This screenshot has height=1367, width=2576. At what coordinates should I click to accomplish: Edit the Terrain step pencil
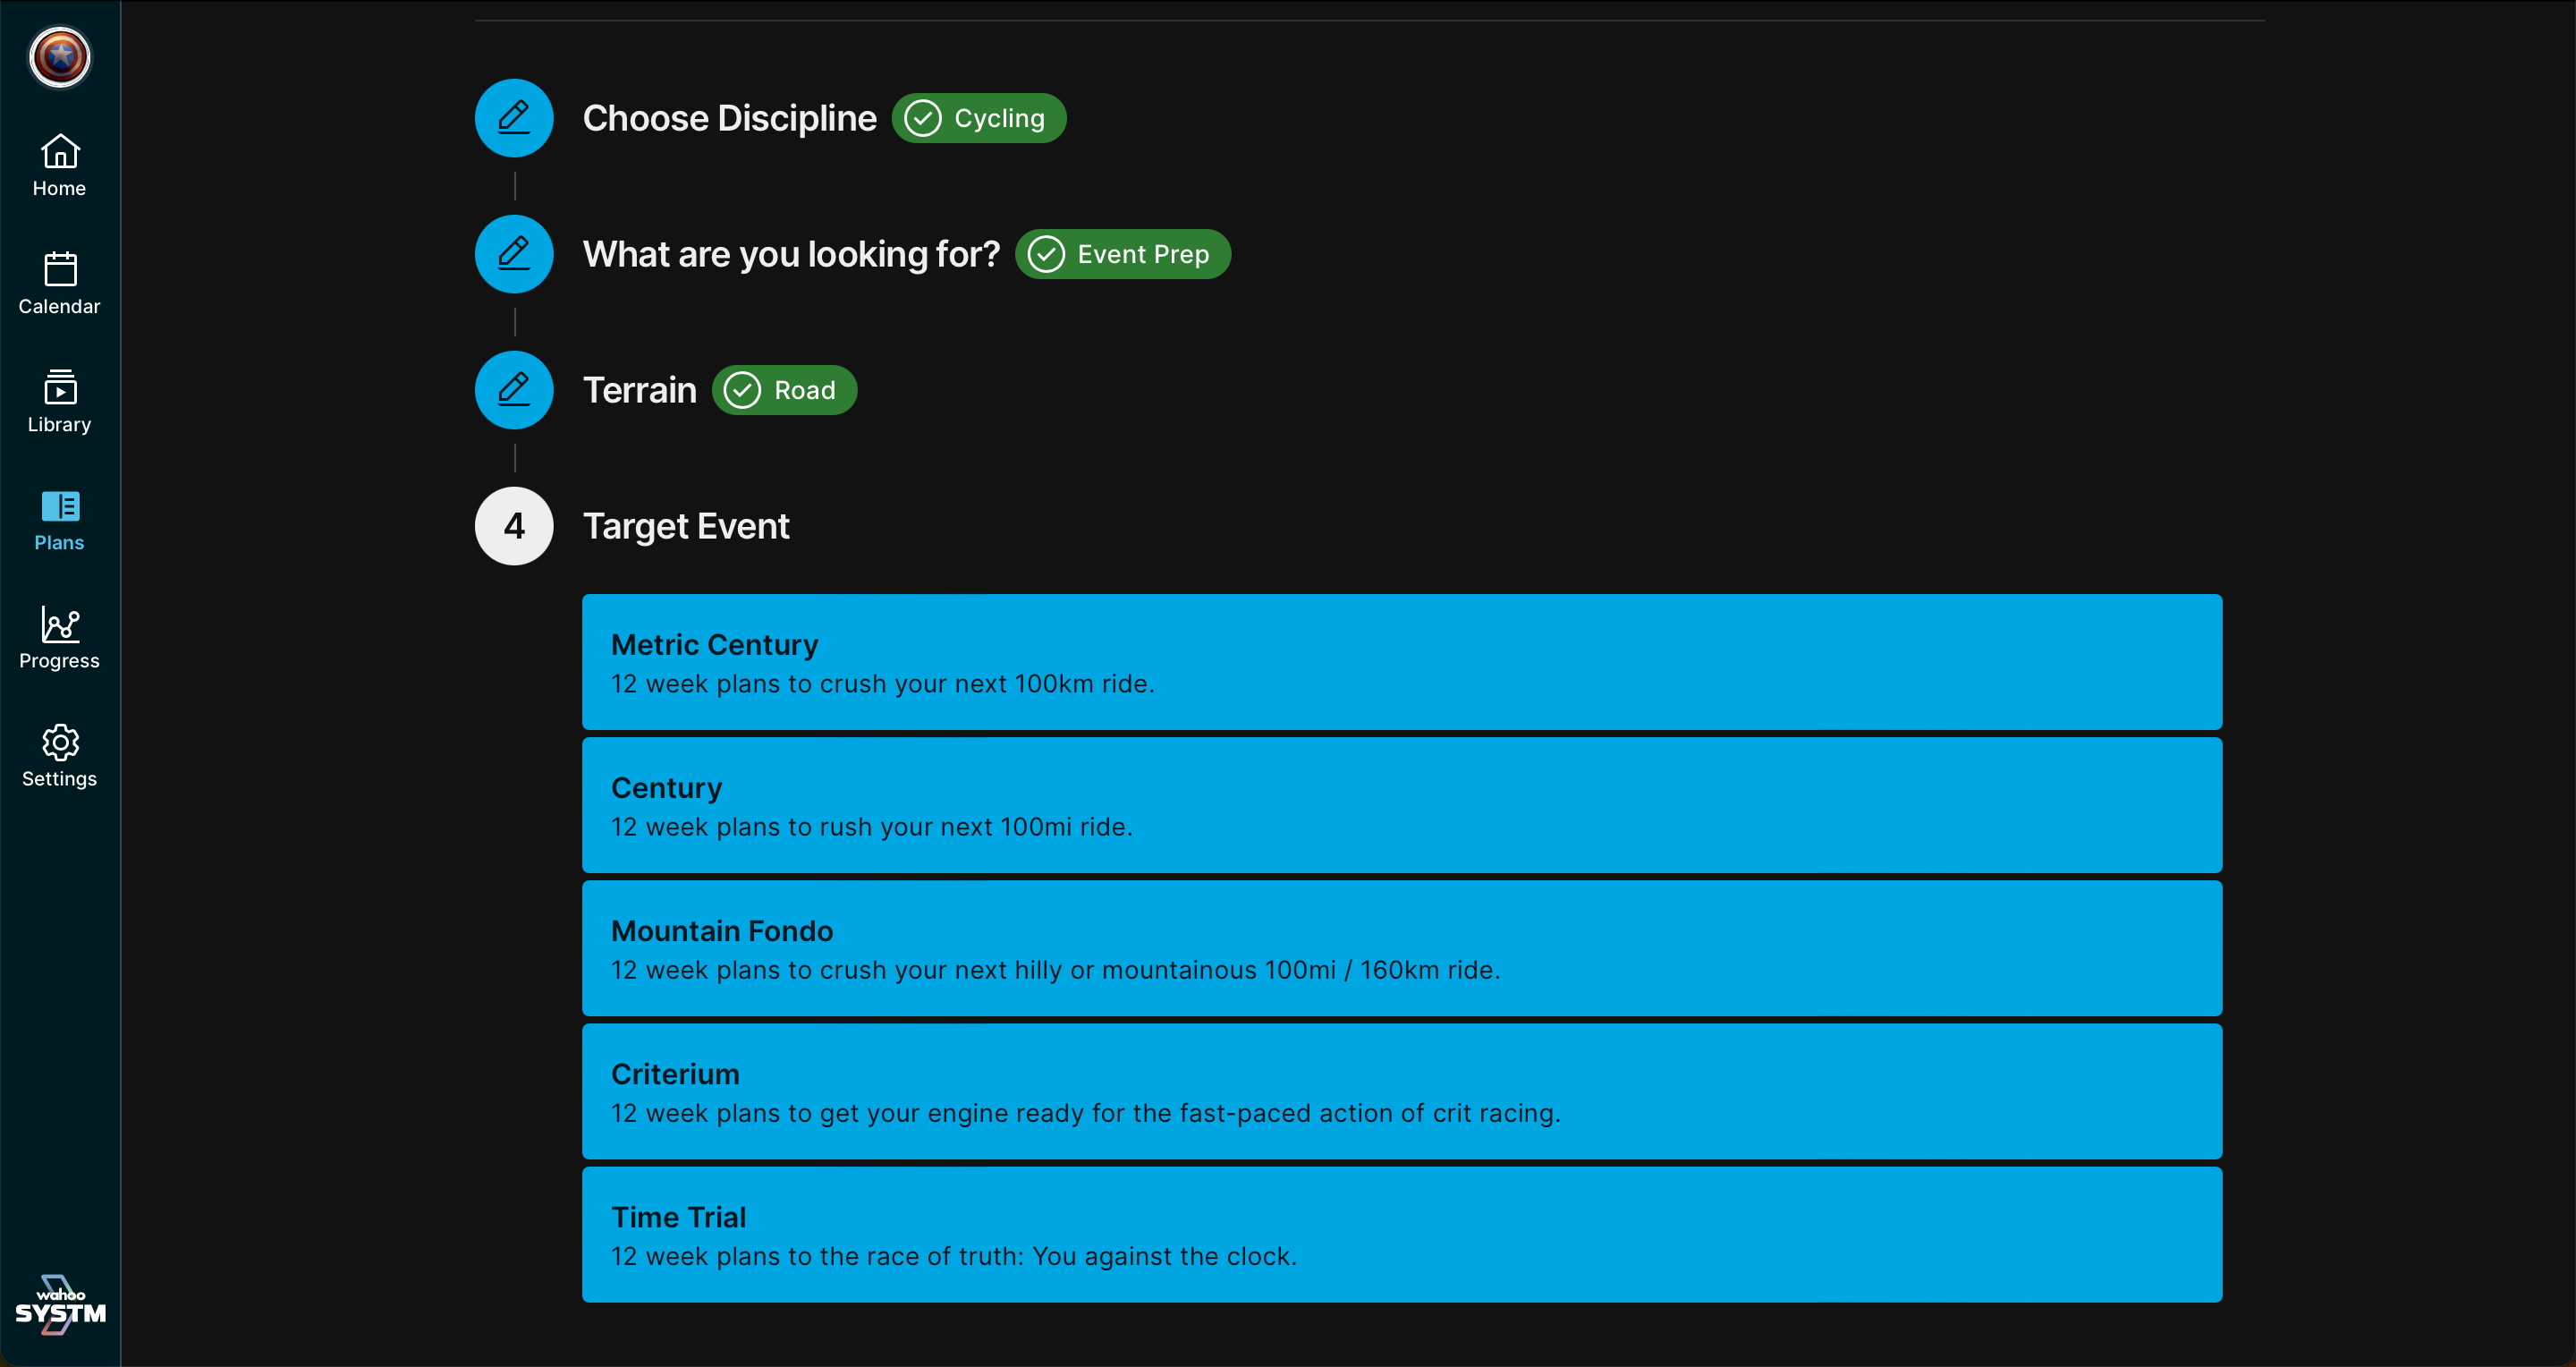pyautogui.click(x=514, y=390)
